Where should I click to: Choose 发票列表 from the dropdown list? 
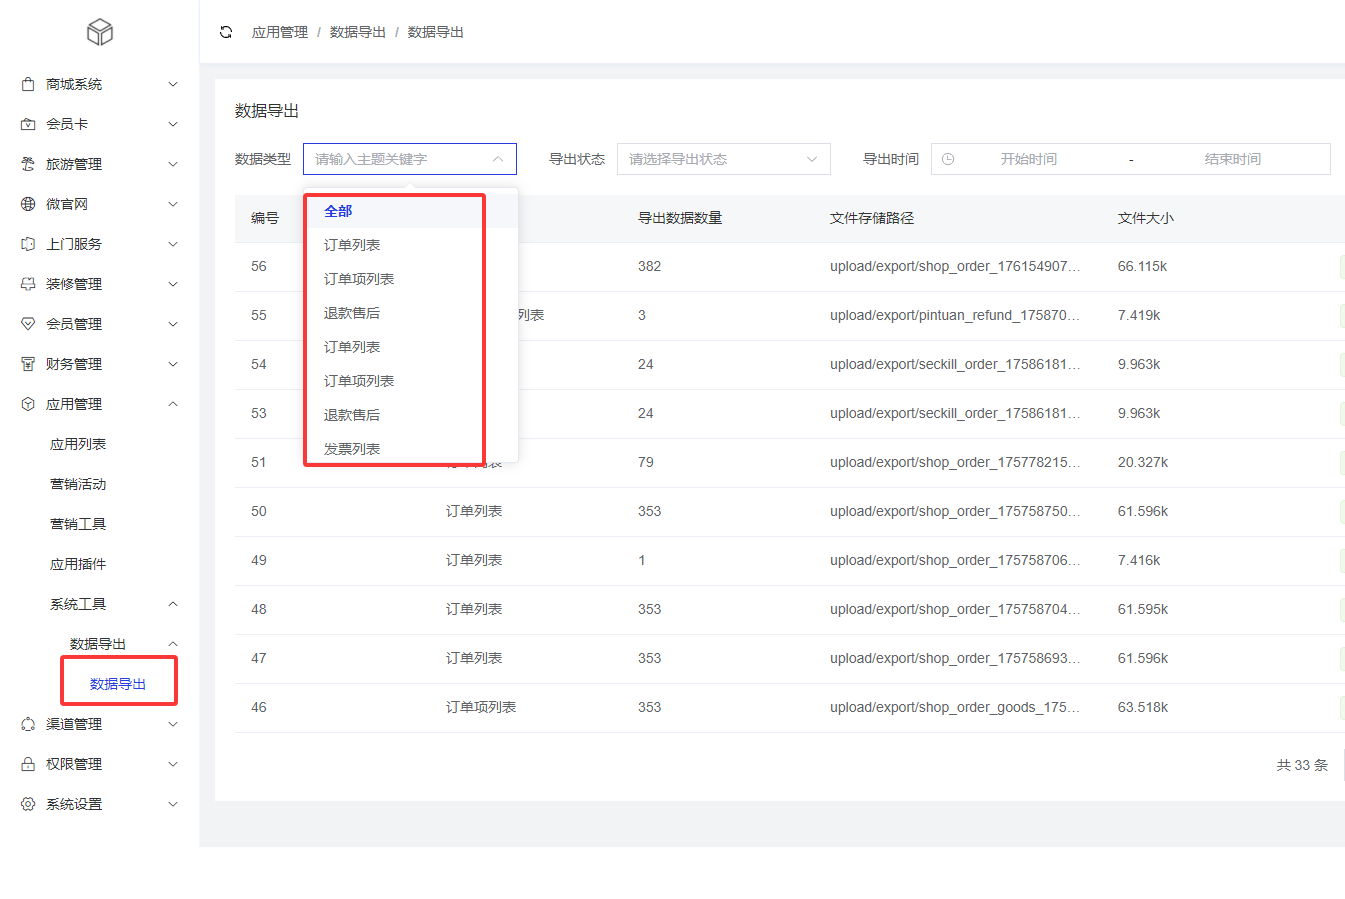click(x=352, y=449)
